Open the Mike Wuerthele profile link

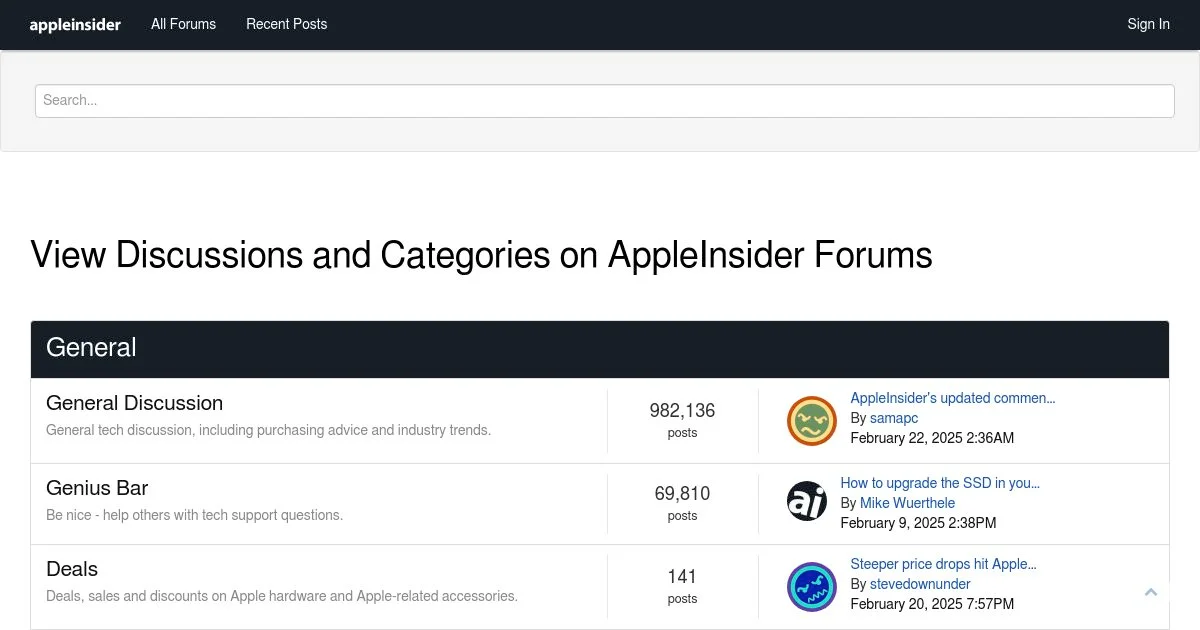[907, 503]
